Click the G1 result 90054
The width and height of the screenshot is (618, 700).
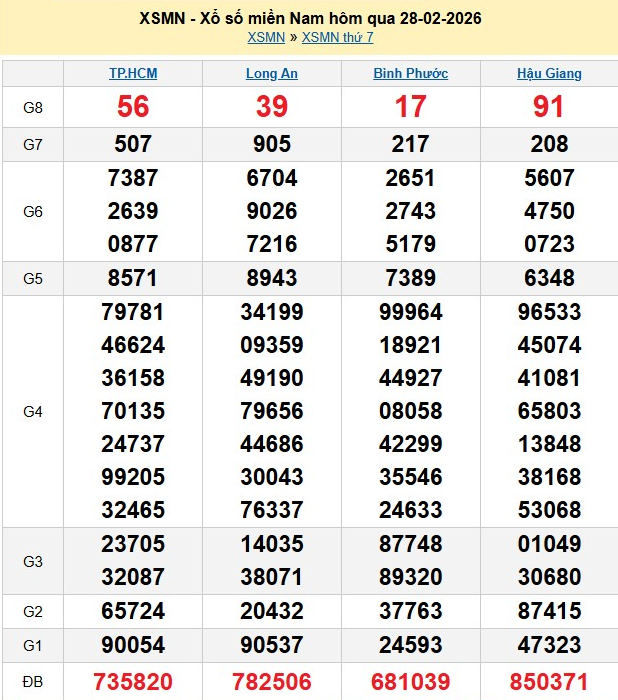click(133, 644)
